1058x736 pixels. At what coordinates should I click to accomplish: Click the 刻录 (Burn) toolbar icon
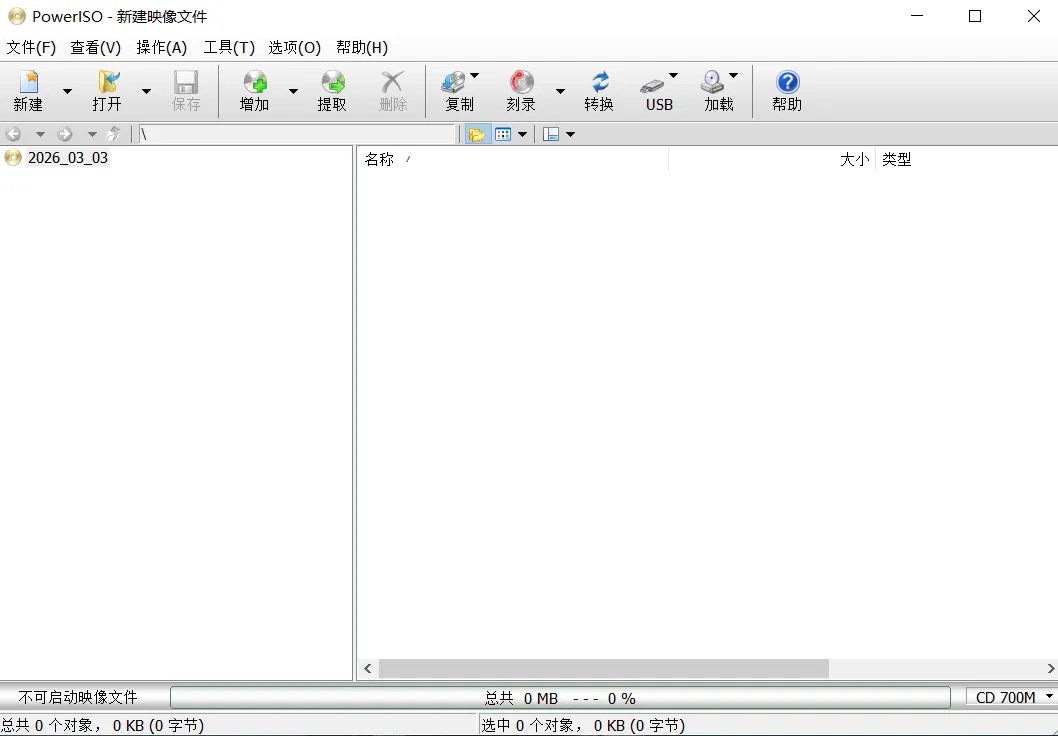coord(521,91)
